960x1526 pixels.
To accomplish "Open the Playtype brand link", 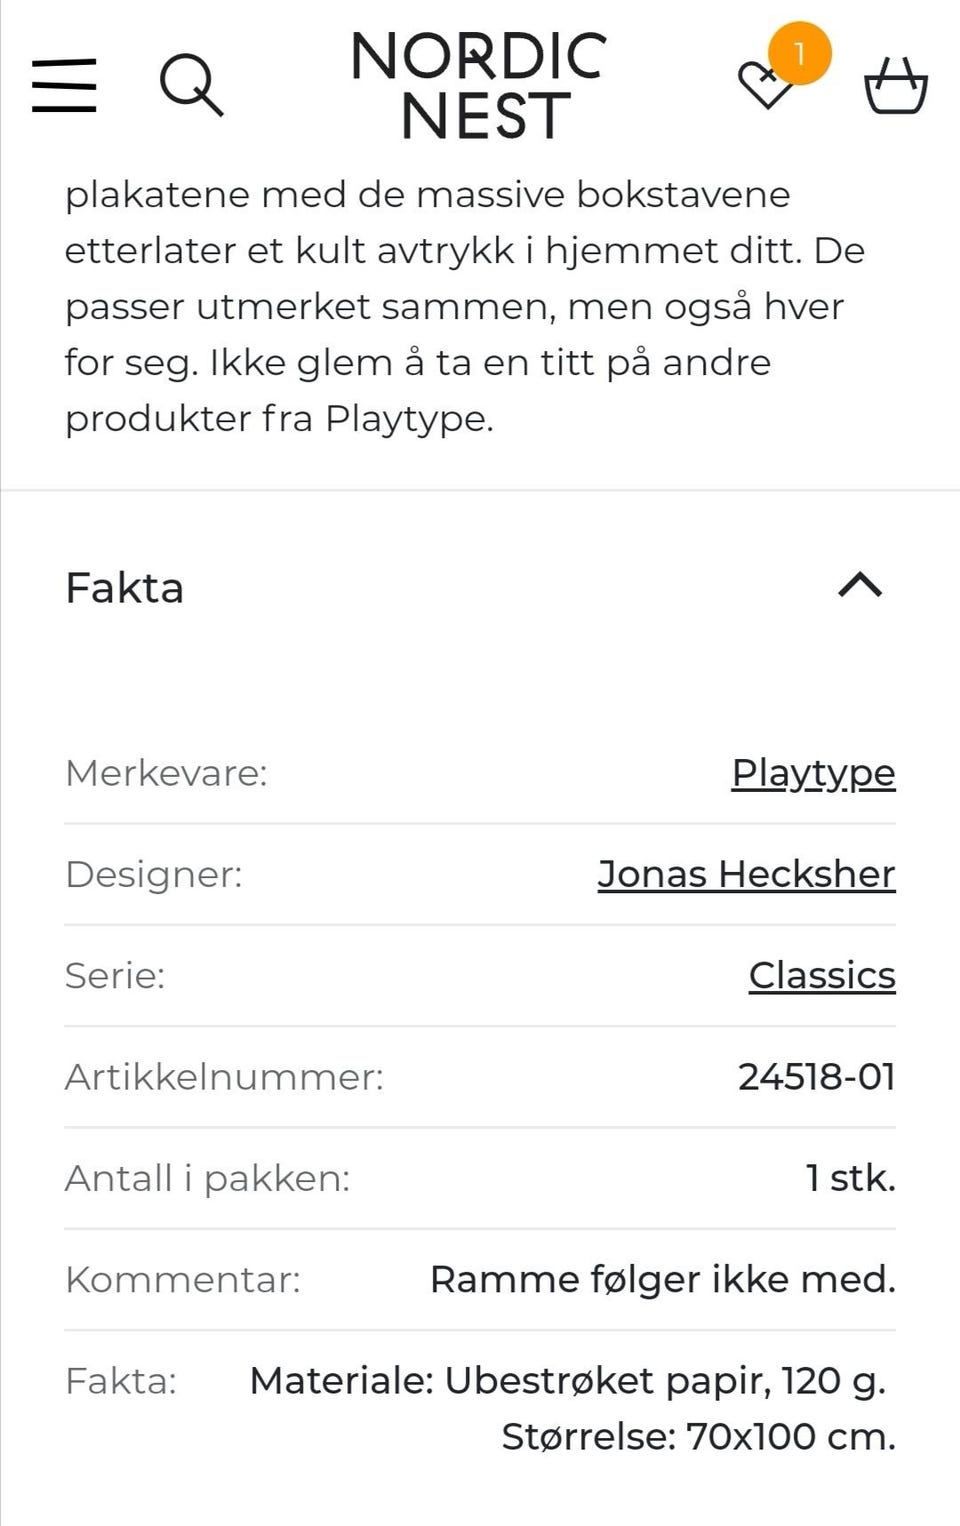I will tap(813, 773).
